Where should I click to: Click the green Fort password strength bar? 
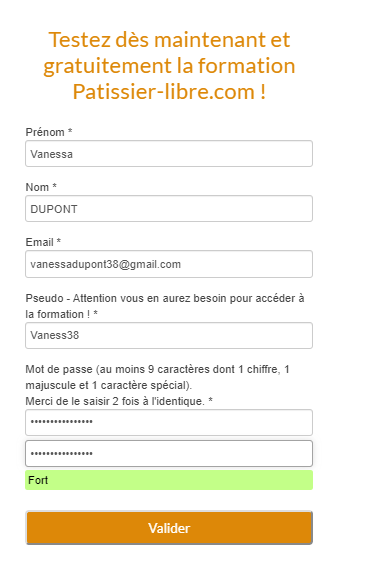(x=169, y=480)
